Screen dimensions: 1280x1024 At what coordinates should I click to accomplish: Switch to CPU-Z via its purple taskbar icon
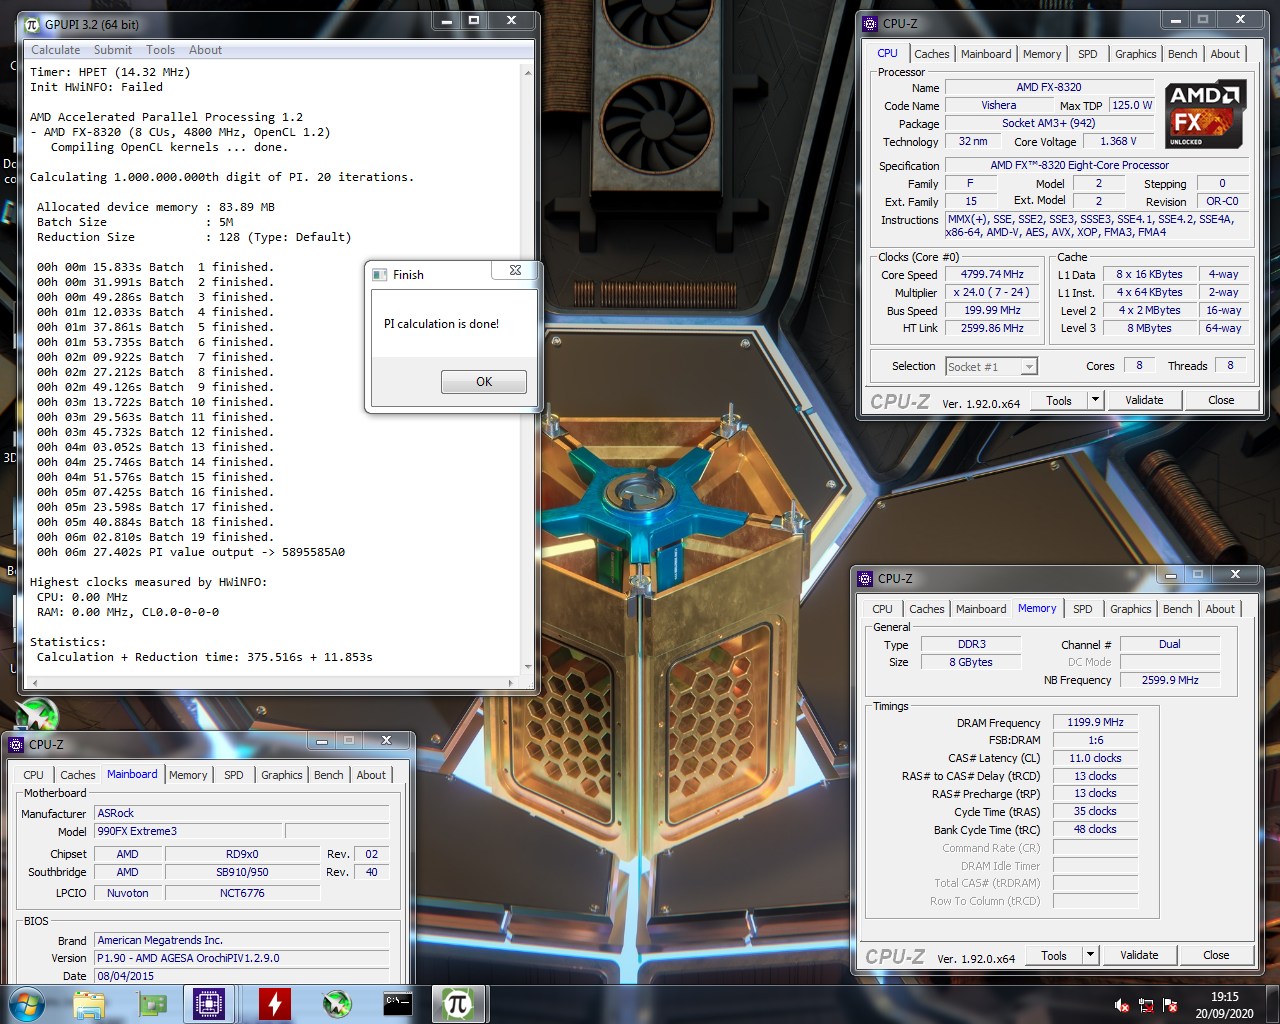coord(210,1004)
